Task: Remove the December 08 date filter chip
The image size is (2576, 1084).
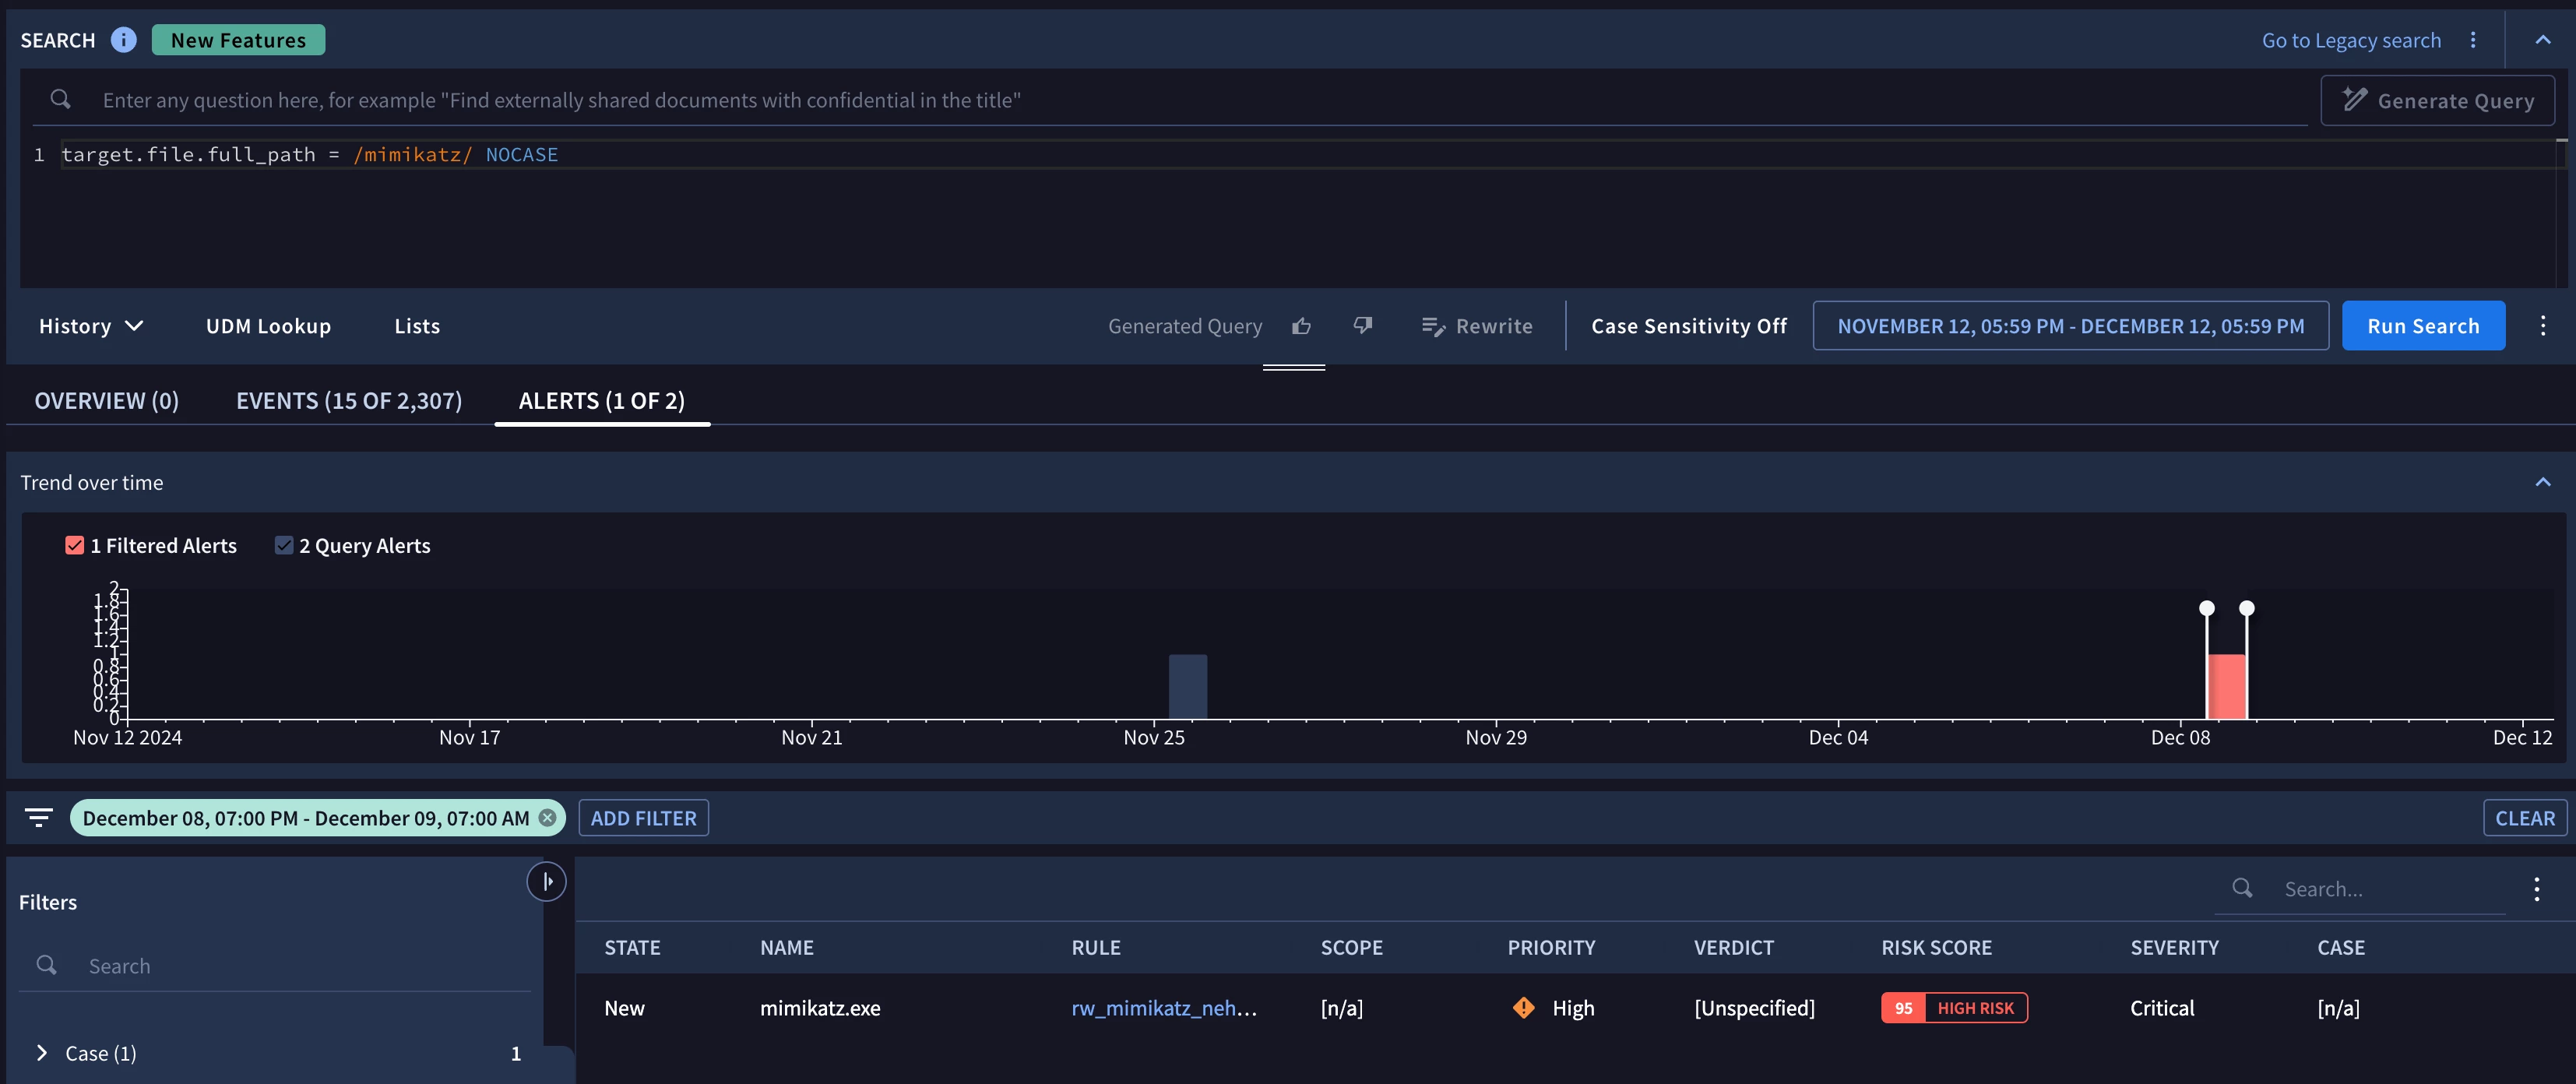Action: tap(547, 818)
